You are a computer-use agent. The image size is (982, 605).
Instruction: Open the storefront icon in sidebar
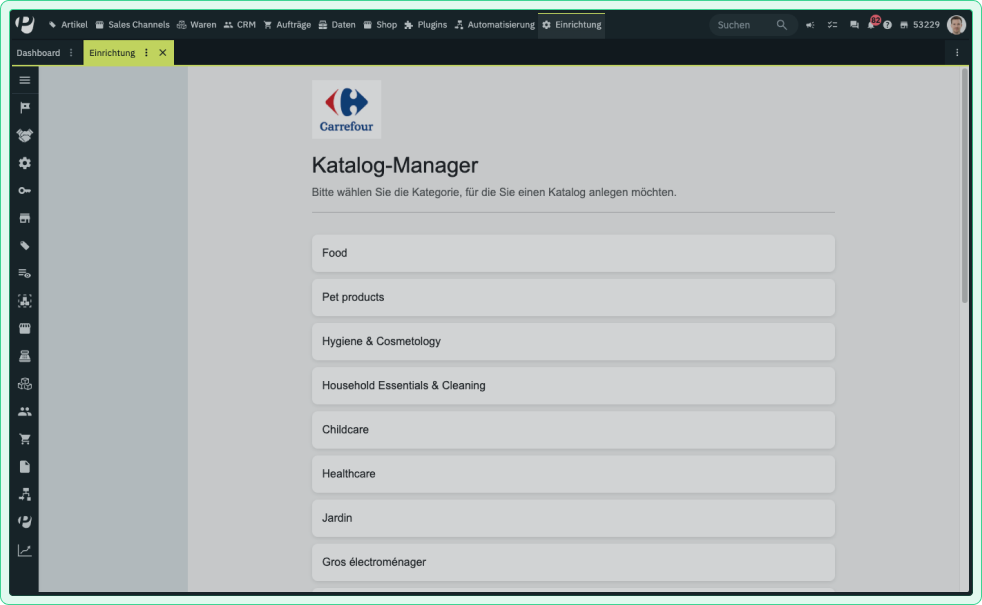click(24, 218)
